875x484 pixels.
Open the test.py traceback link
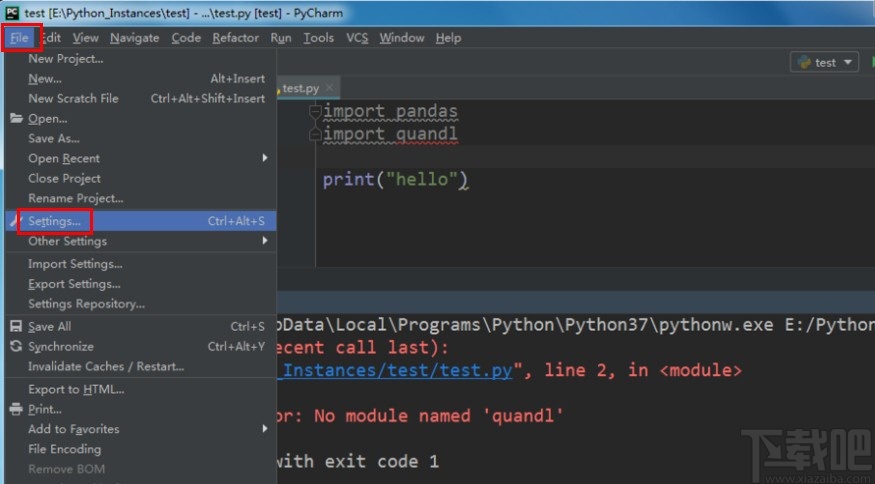[395, 370]
